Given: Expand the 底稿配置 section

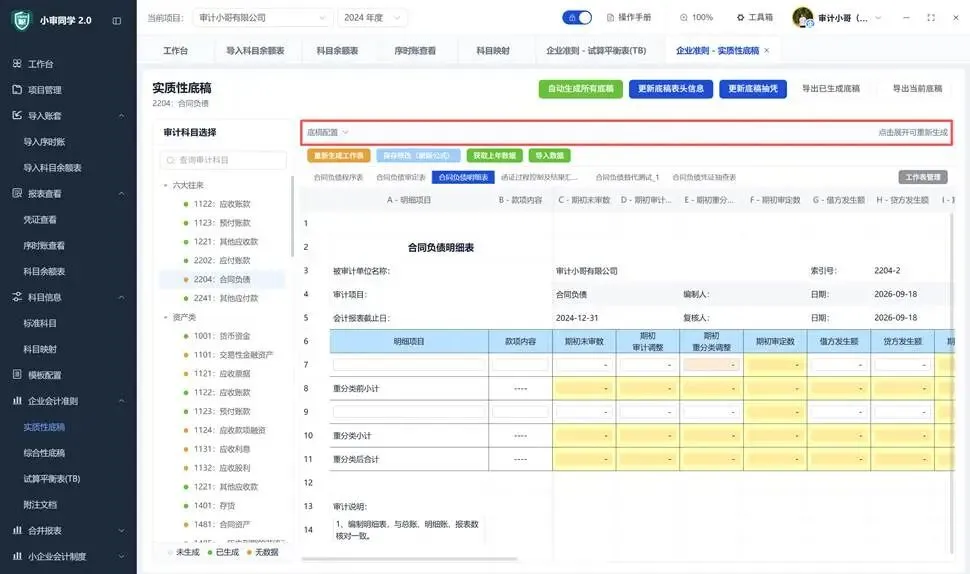Looking at the screenshot, I should pos(328,132).
